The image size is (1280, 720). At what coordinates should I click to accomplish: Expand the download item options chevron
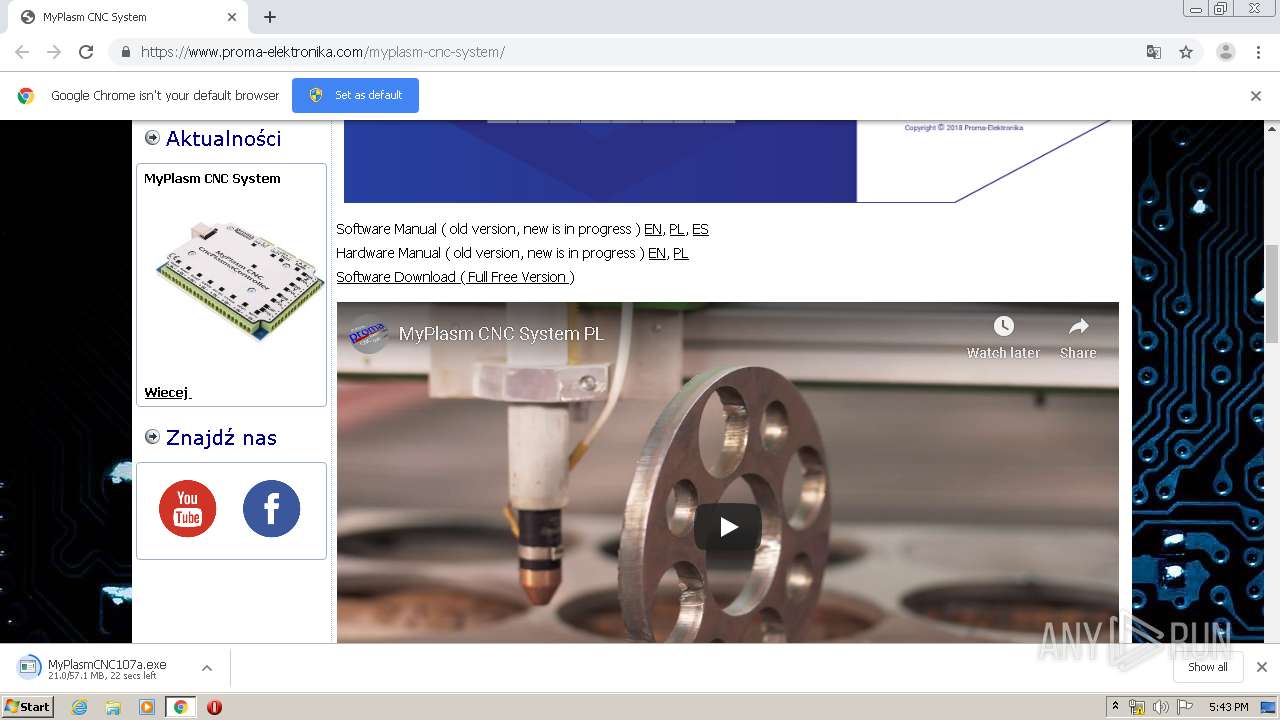(207, 668)
